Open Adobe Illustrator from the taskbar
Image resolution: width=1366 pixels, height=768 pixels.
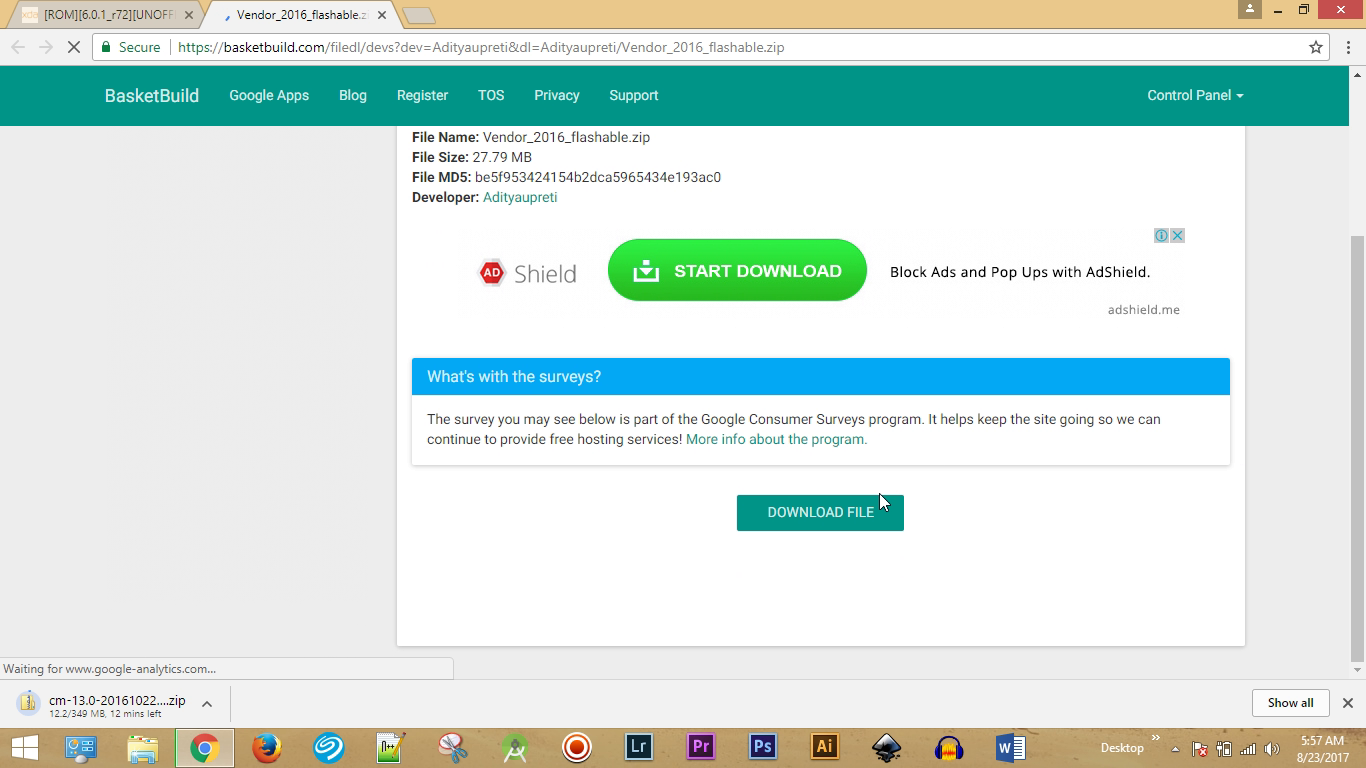pos(825,747)
